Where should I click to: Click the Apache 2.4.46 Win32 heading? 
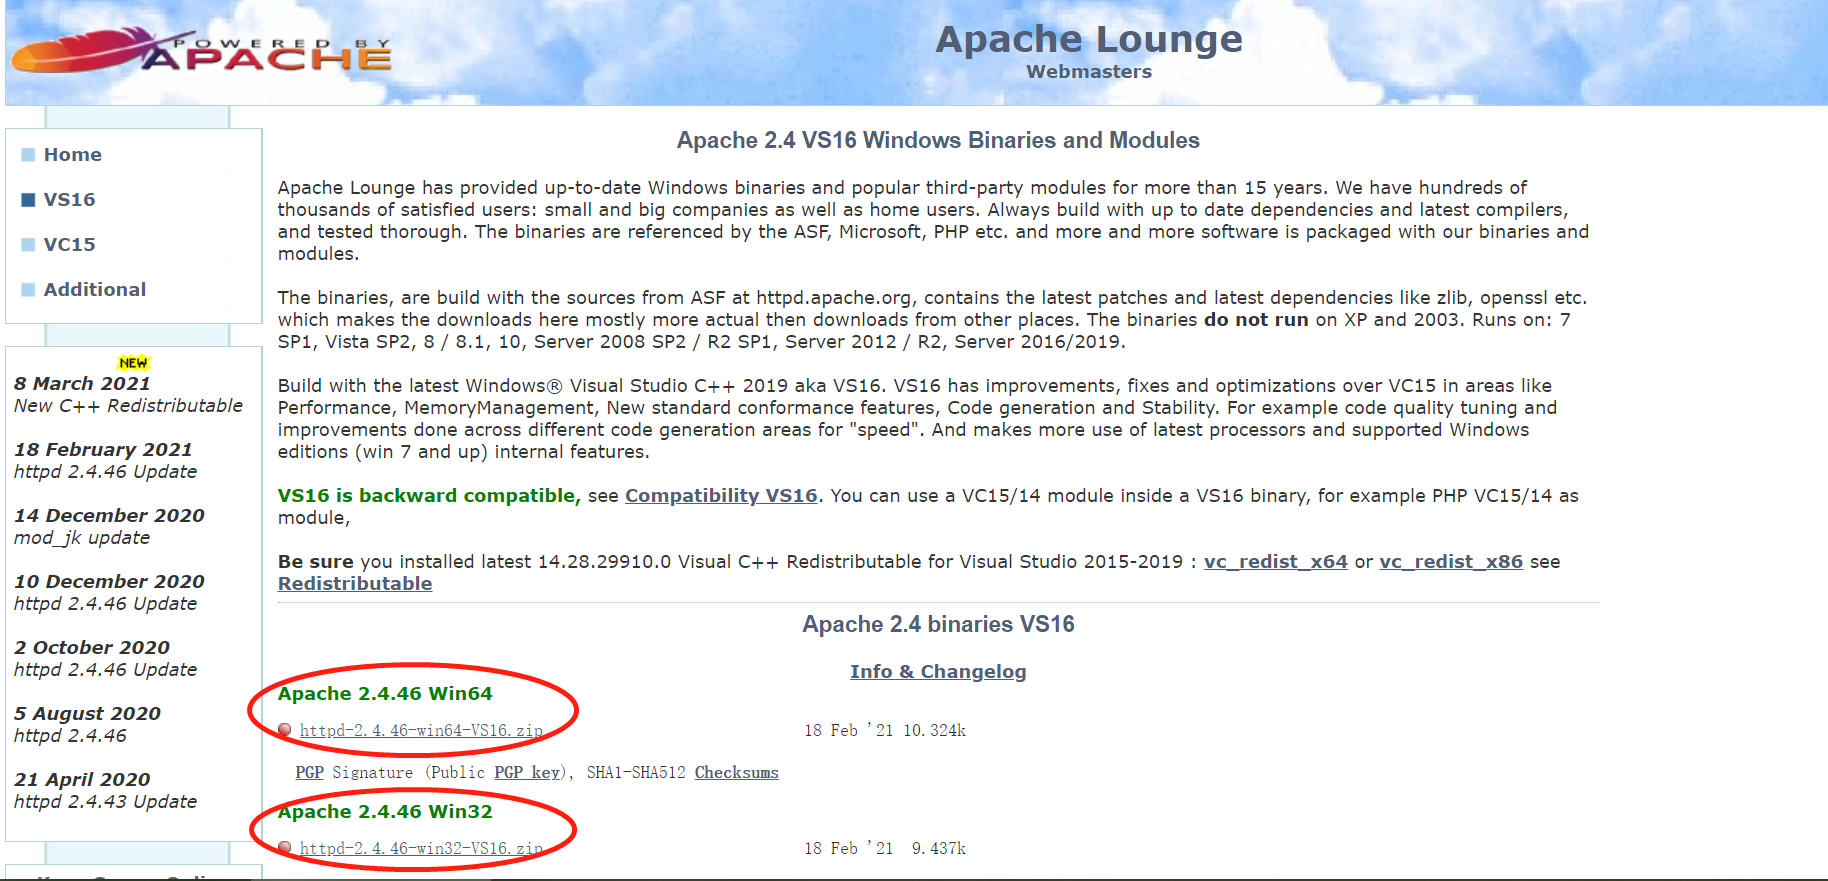pos(385,812)
